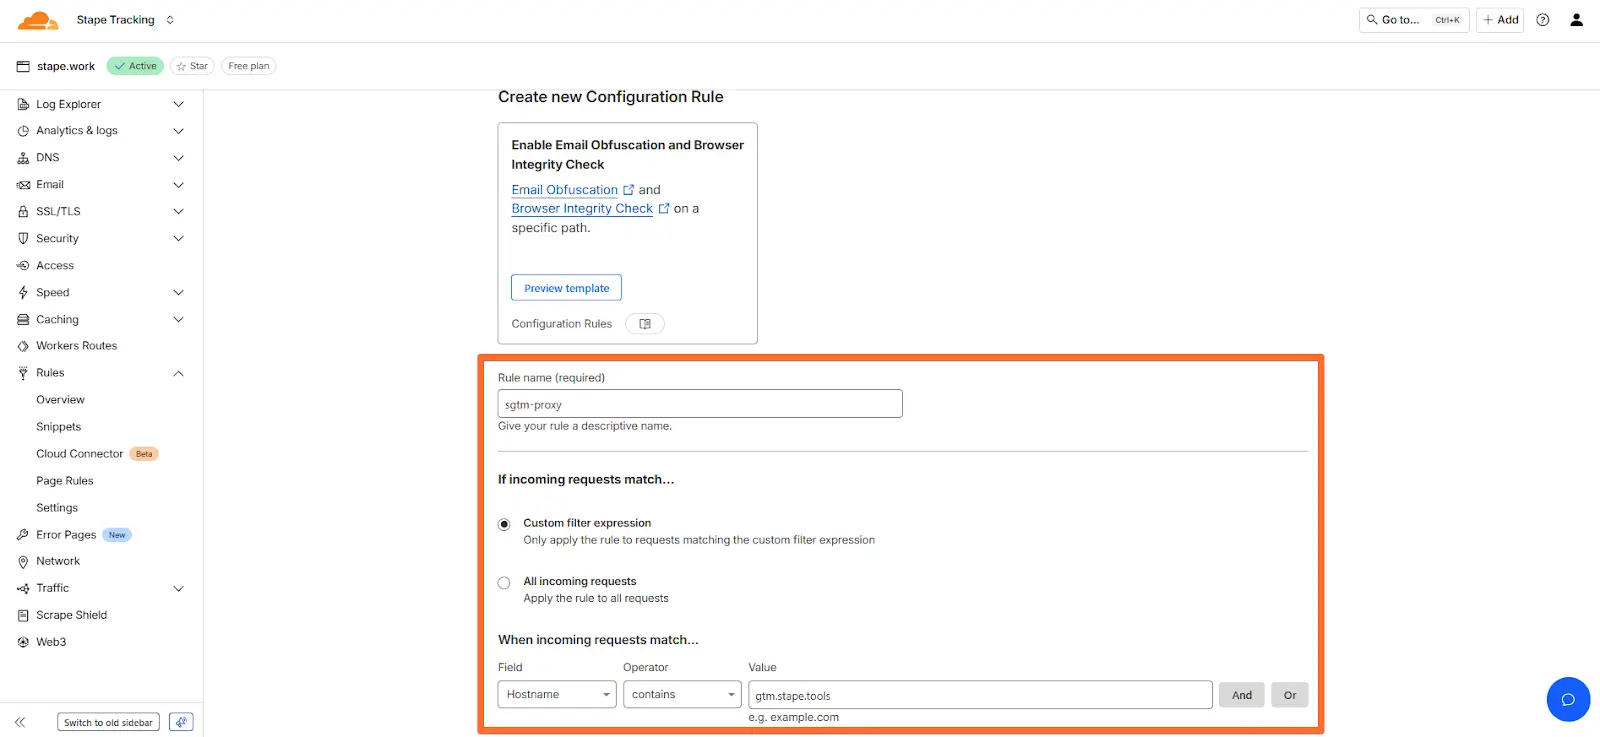Open Rules Settings item
The image size is (1600, 737).
tap(57, 508)
